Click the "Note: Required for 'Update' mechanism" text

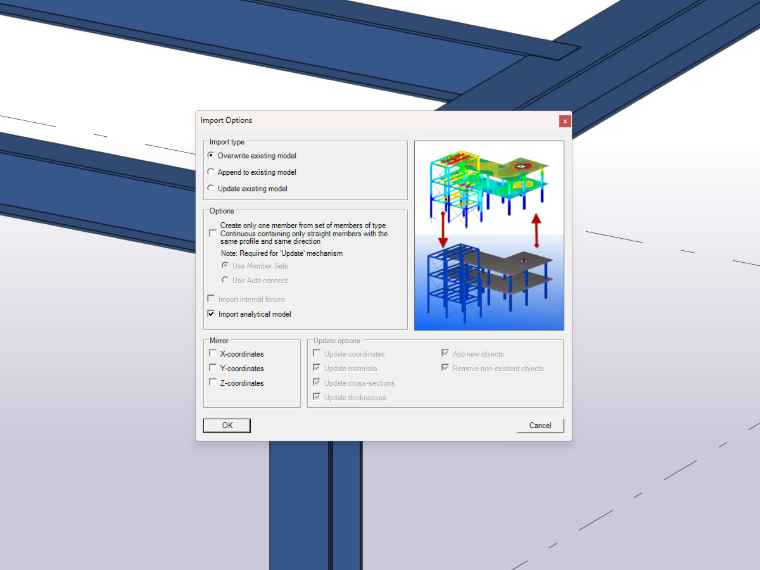pos(282,253)
